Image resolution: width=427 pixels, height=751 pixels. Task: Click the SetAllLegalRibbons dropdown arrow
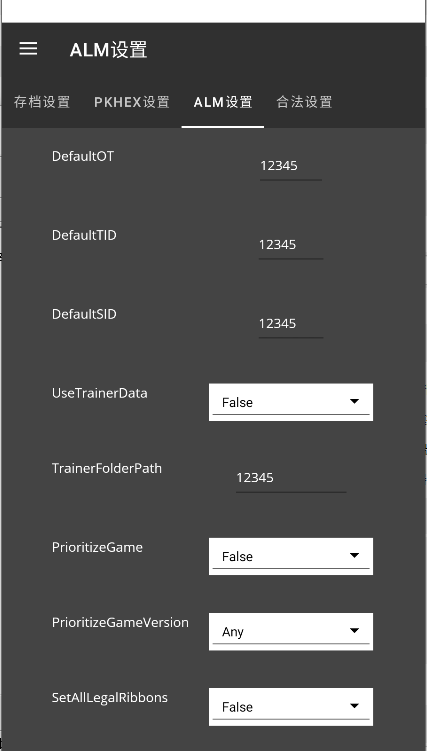click(x=354, y=706)
